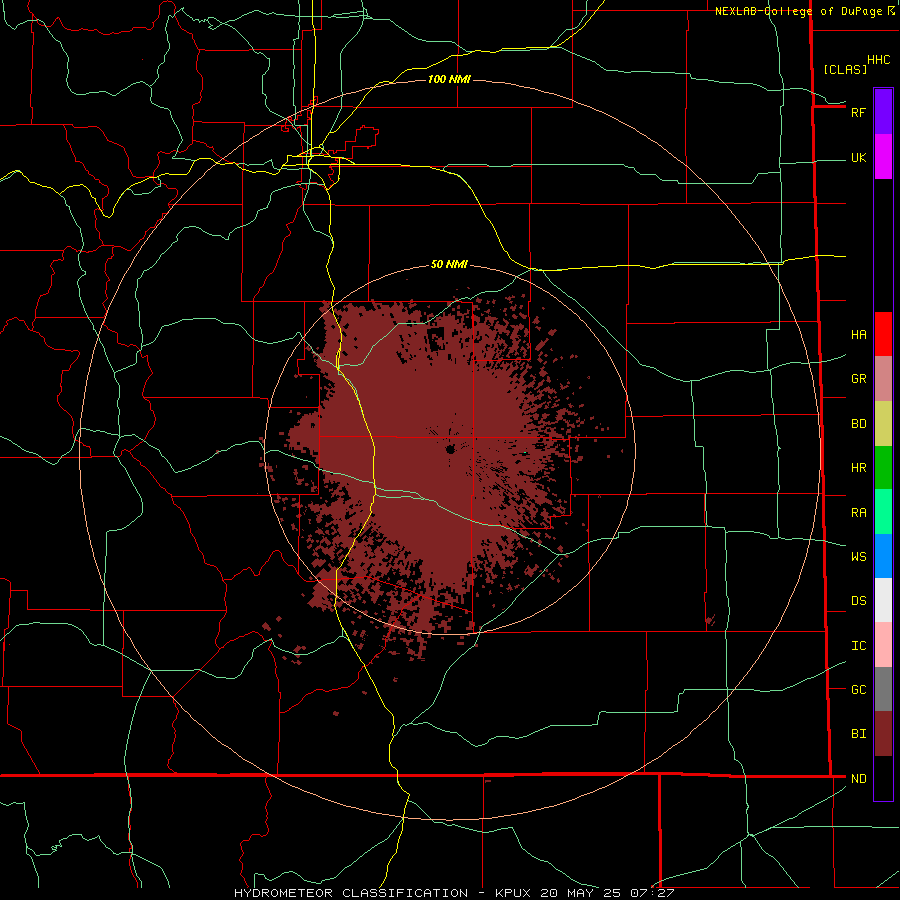The image size is (900, 900).
Task: Click the RF legend label
Action: (x=858, y=112)
